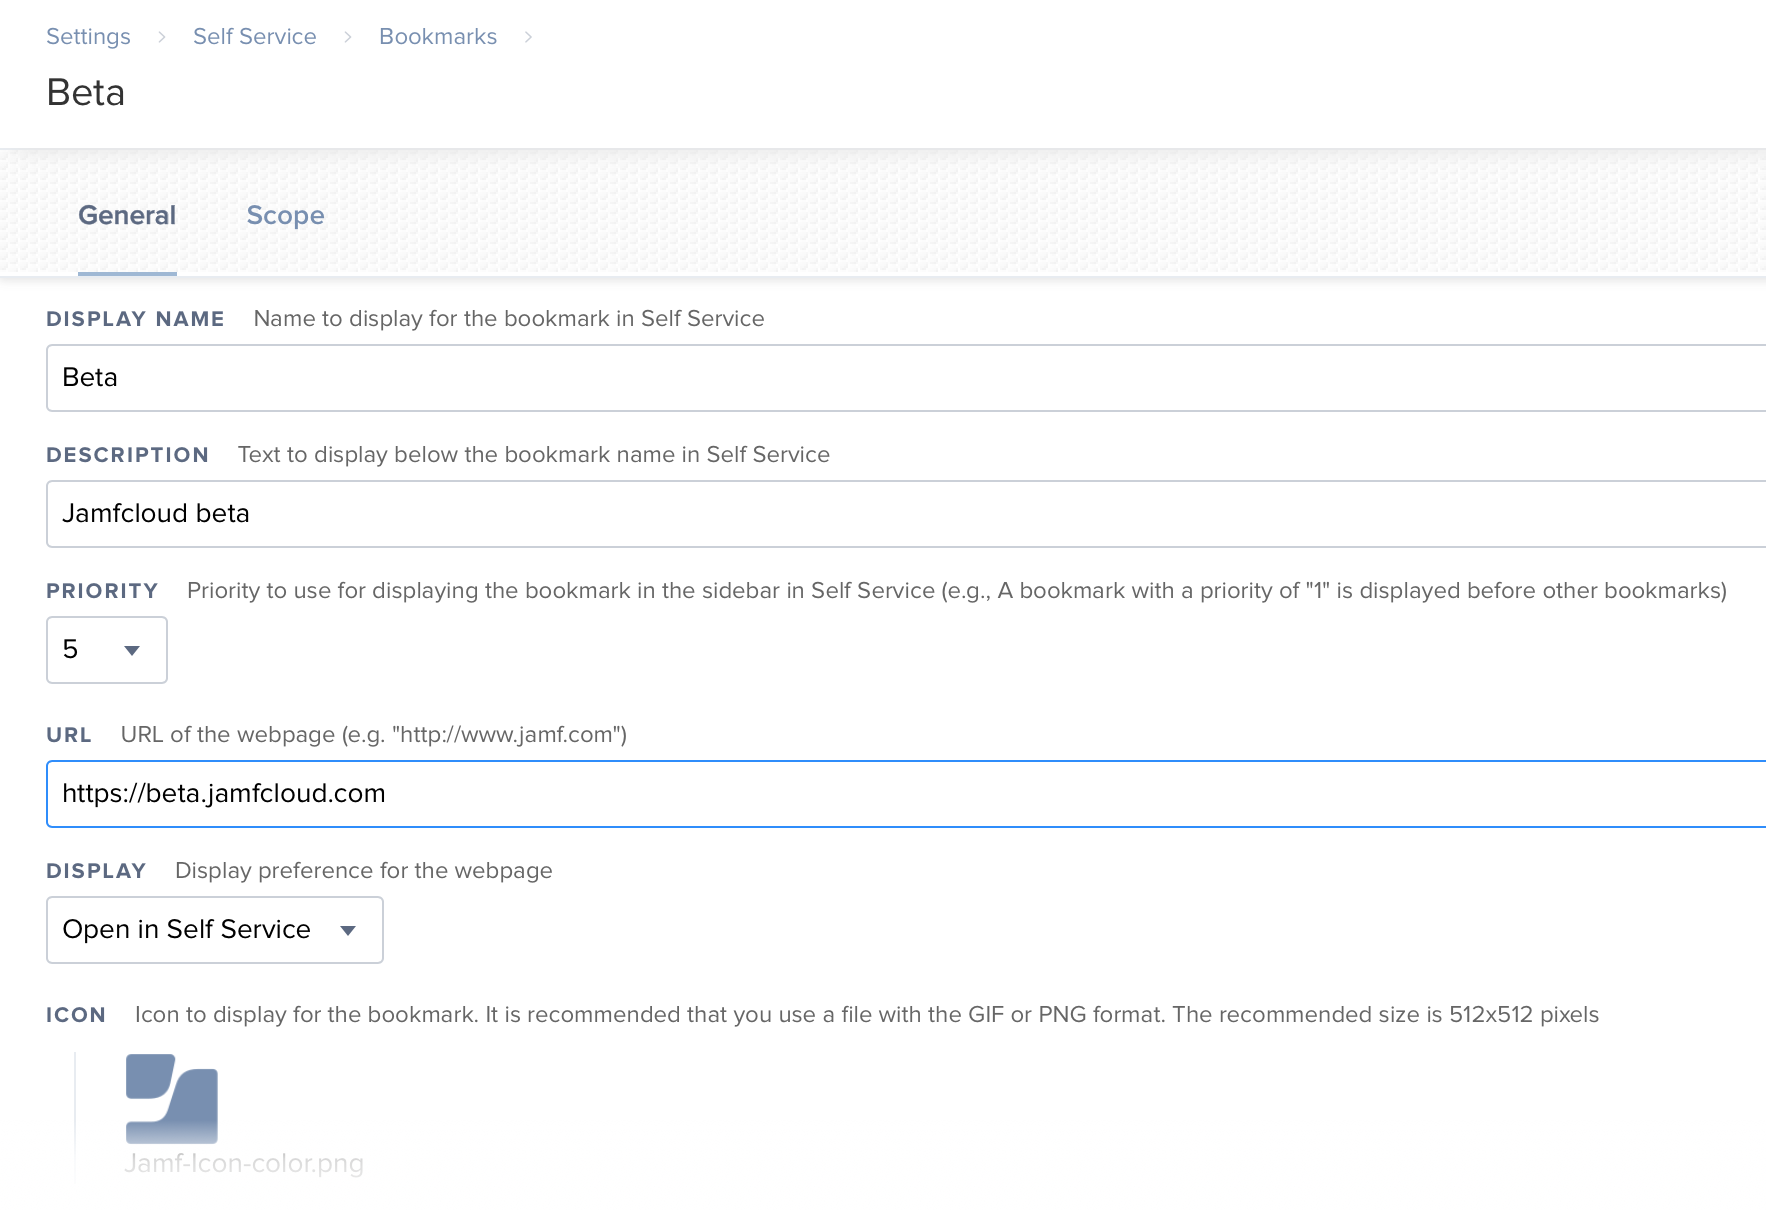The width and height of the screenshot is (1766, 1210).
Task: Click the Display Name field containing Beta
Action: tap(900, 378)
